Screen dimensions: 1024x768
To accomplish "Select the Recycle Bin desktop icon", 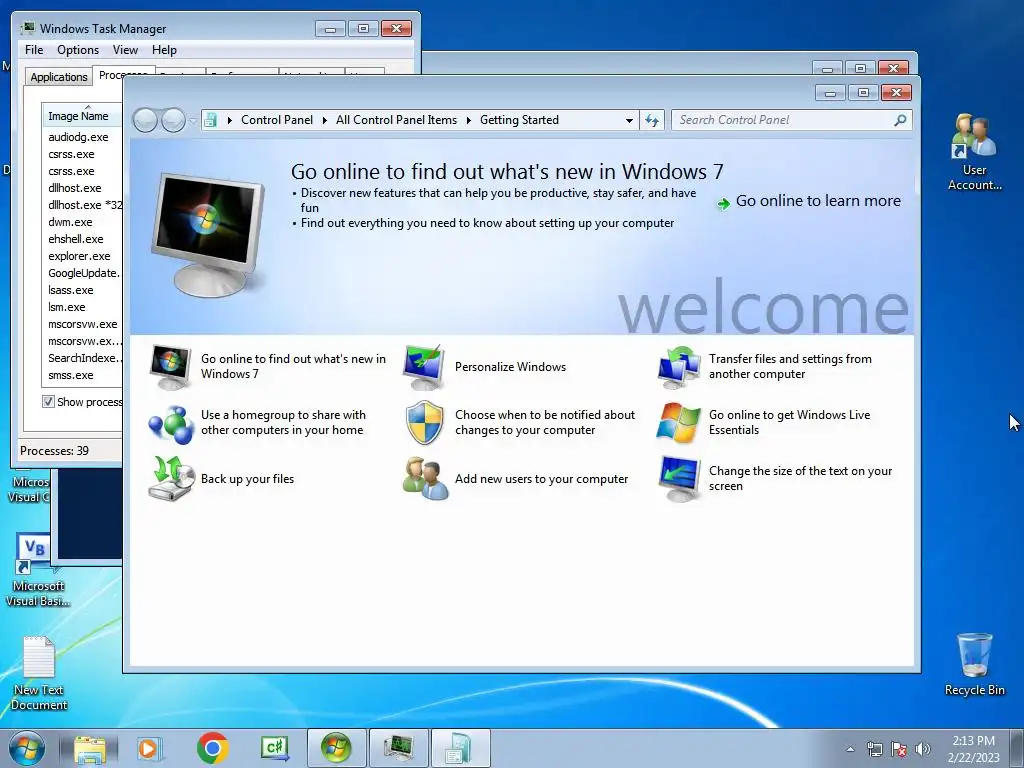I will coord(974,664).
